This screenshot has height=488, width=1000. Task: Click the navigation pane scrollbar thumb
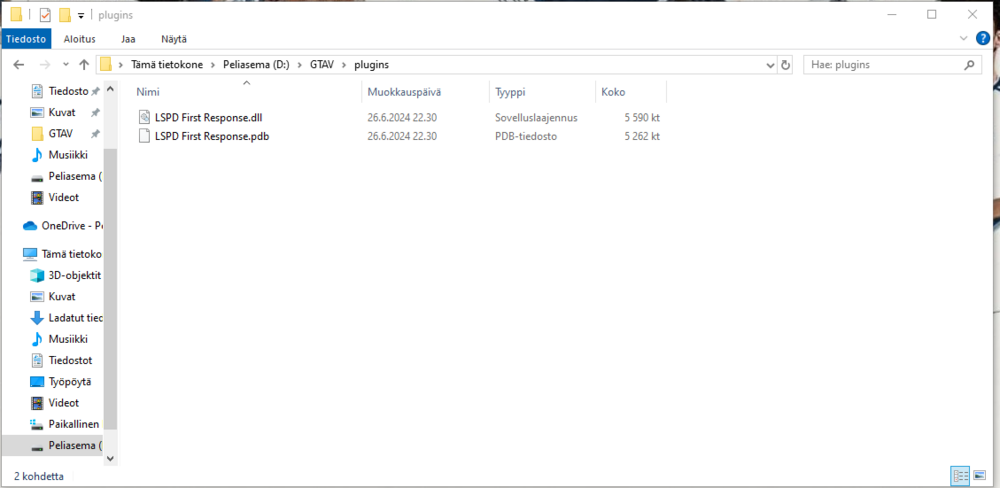point(110,288)
